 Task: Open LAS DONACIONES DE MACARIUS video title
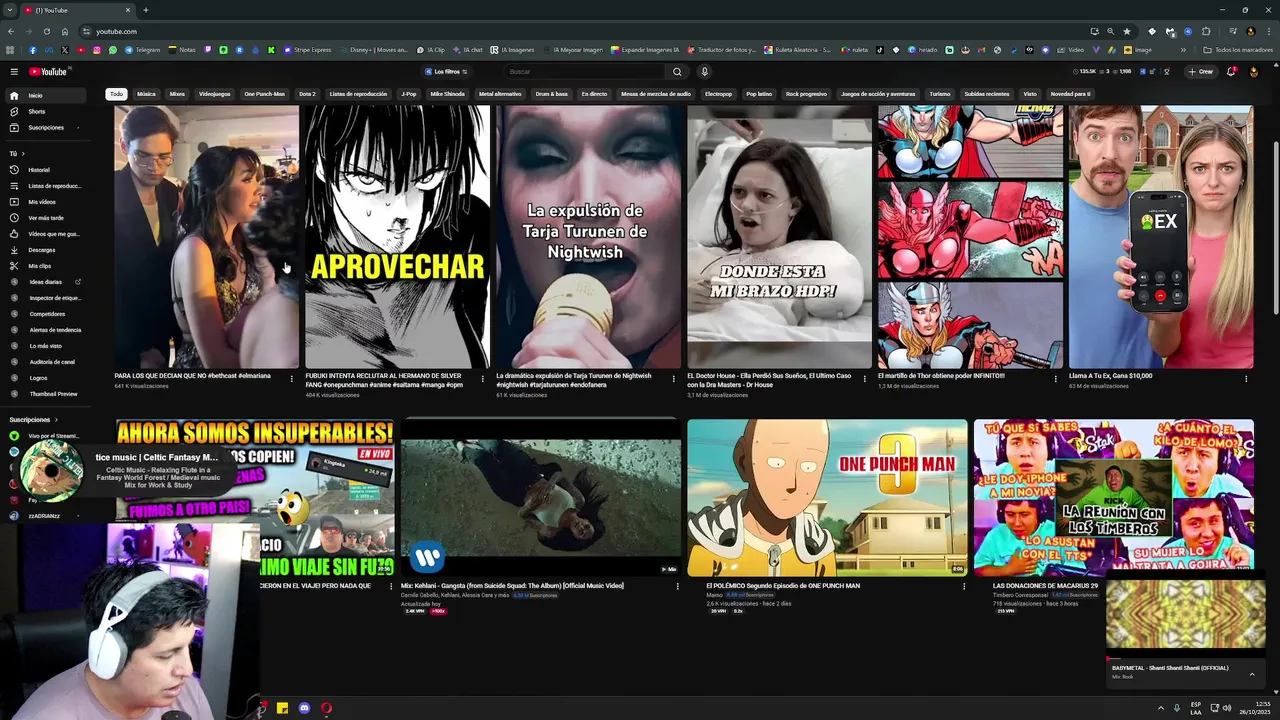(x=1045, y=586)
